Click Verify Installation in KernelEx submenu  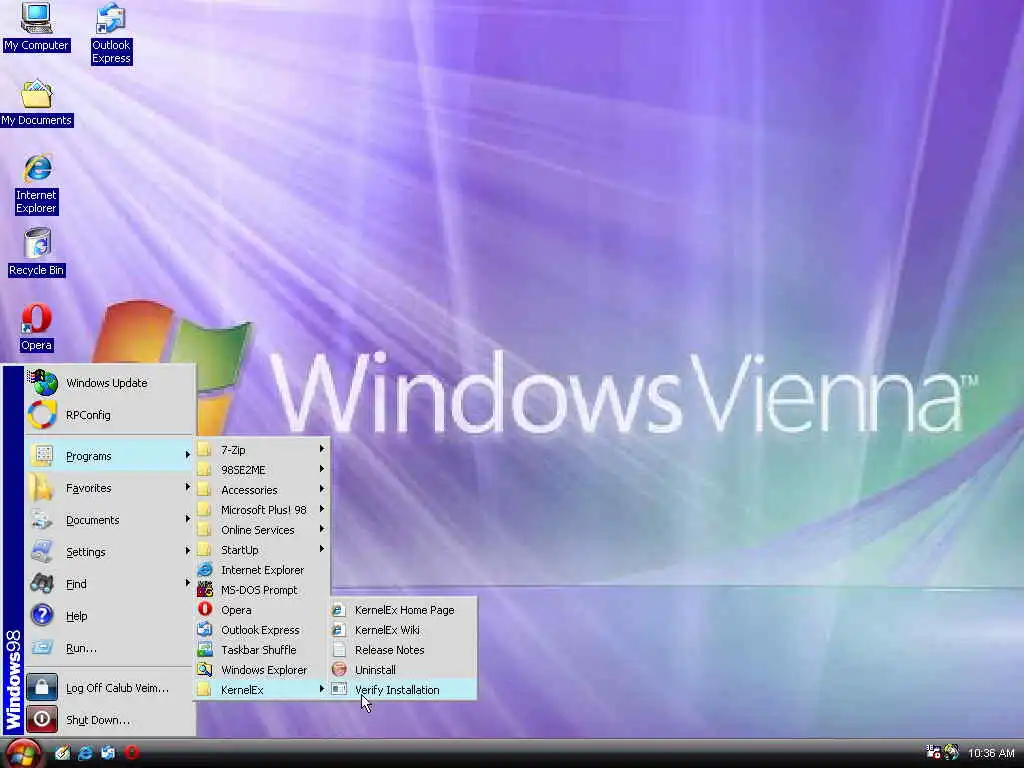[403, 690]
